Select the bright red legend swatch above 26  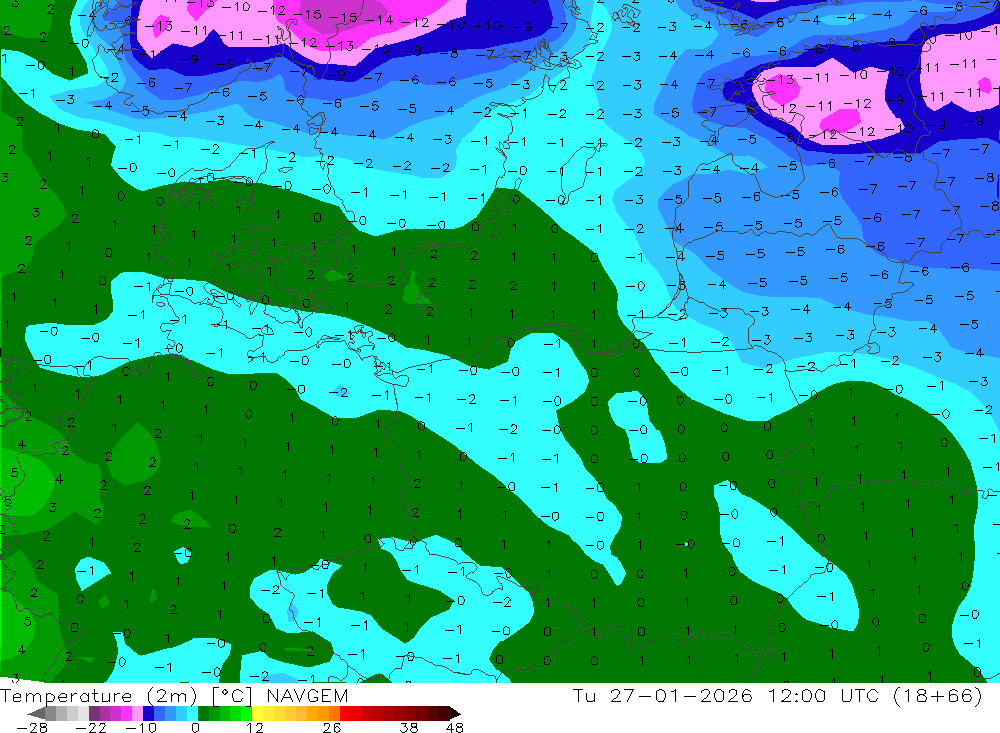345,713
